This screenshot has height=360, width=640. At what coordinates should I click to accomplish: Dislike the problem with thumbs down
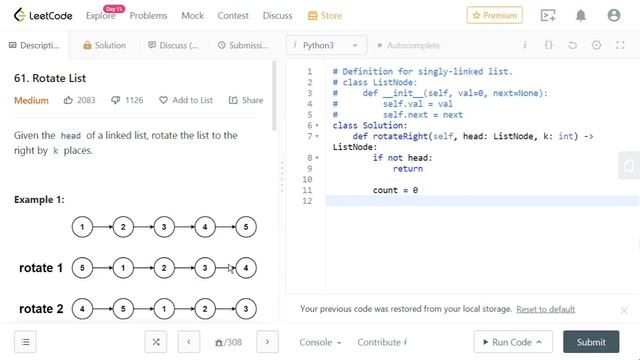click(x=127, y=100)
